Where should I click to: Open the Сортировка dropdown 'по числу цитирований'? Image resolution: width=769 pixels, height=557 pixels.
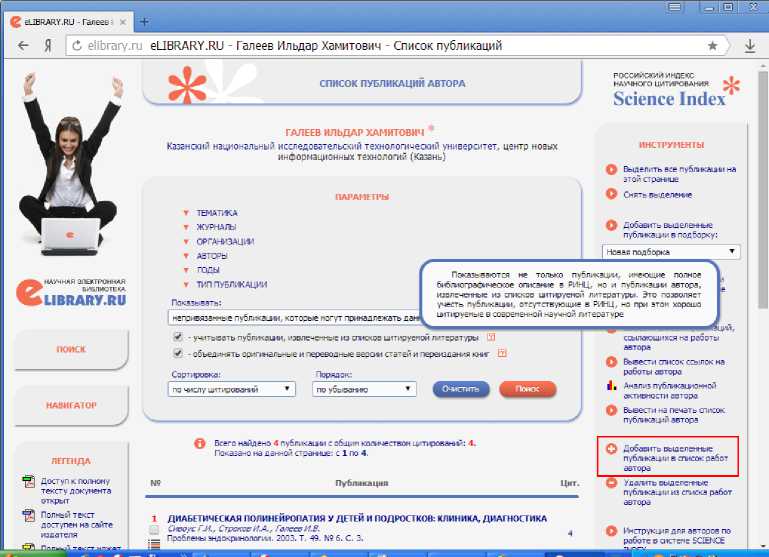pyautogui.click(x=231, y=389)
